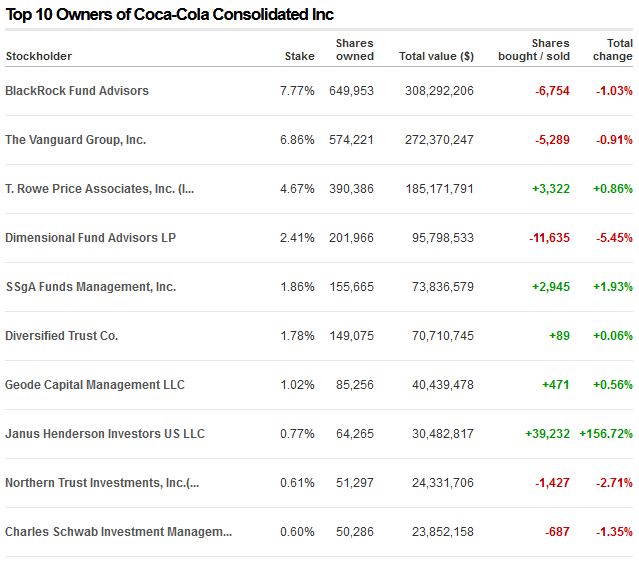Screen dimensions: 639x561
Task: Select T. Rowe Price Associates stockholder
Action: 99,189
